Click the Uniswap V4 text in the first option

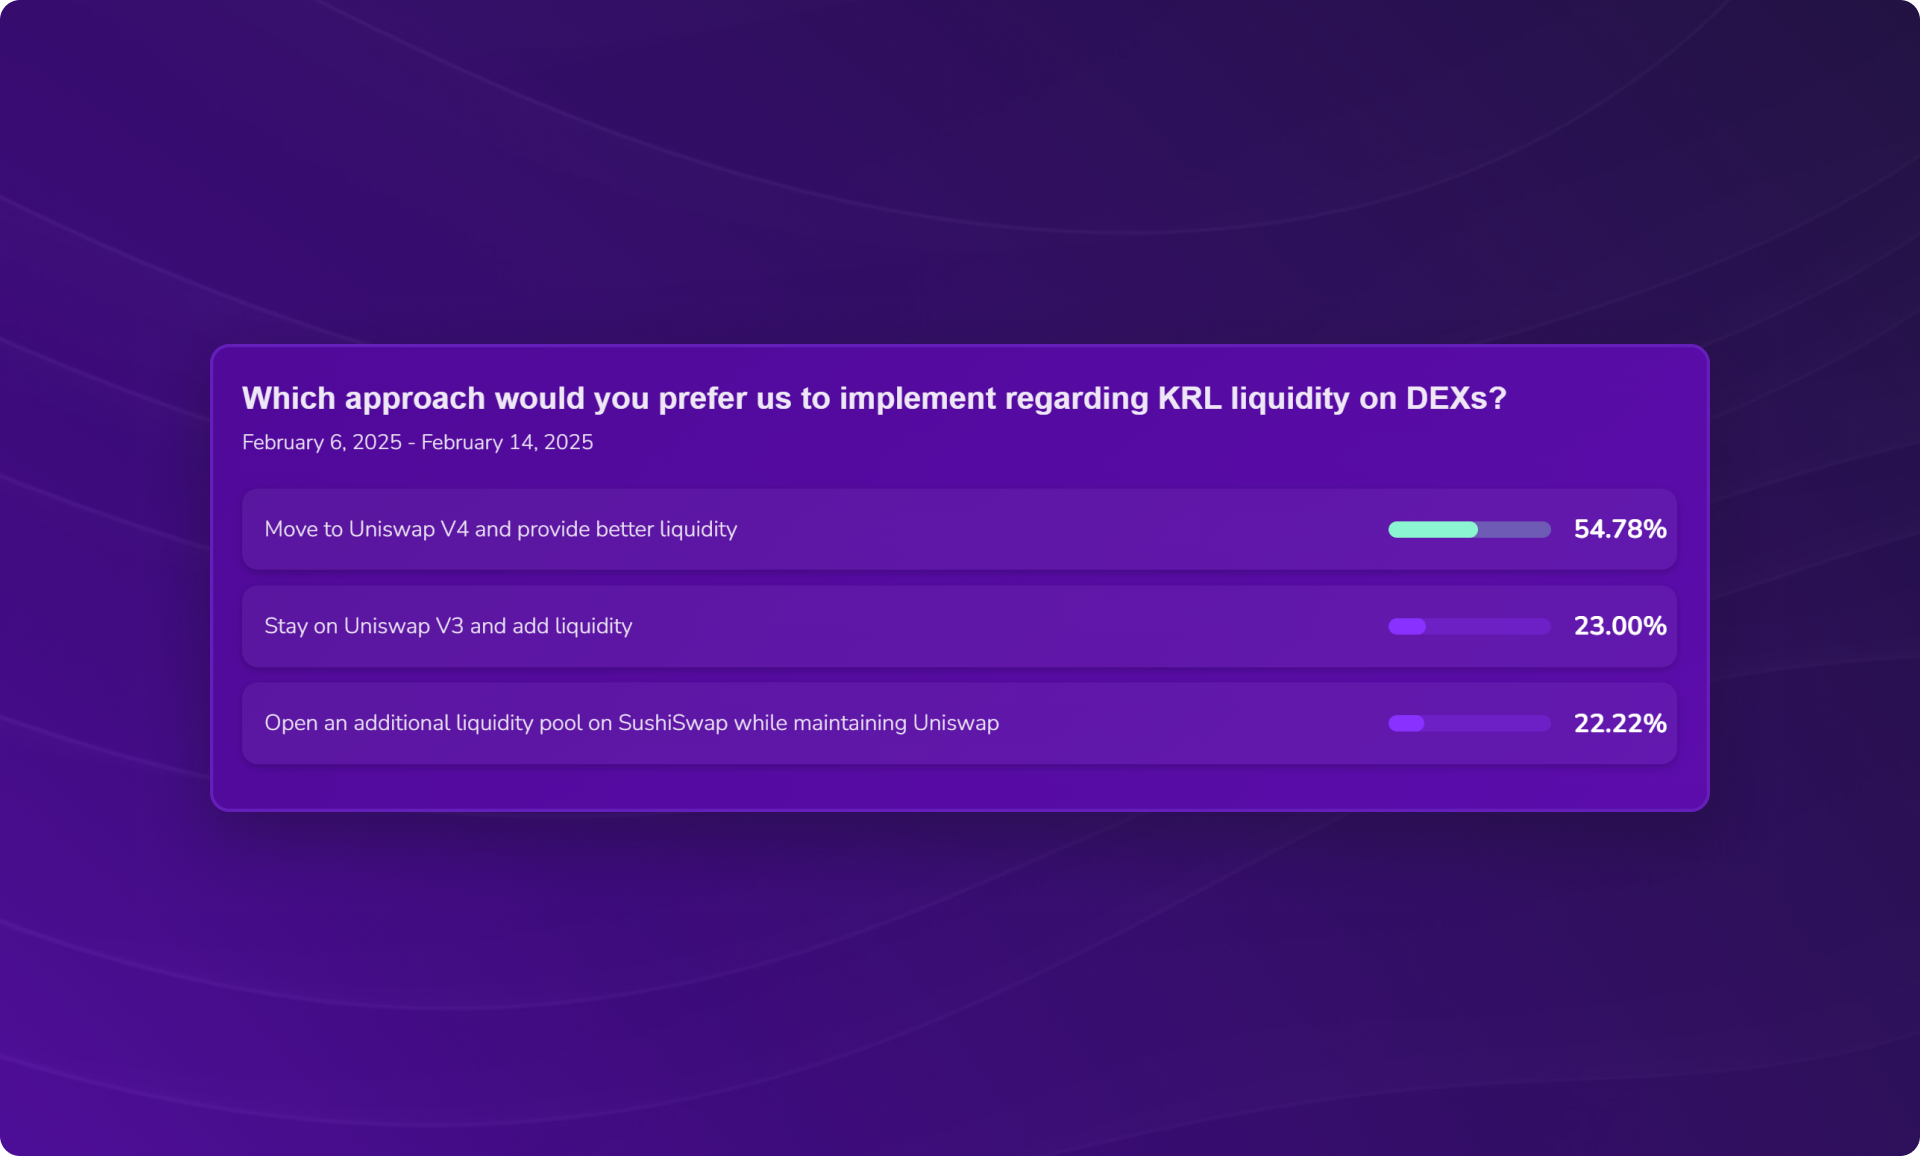click(x=408, y=529)
